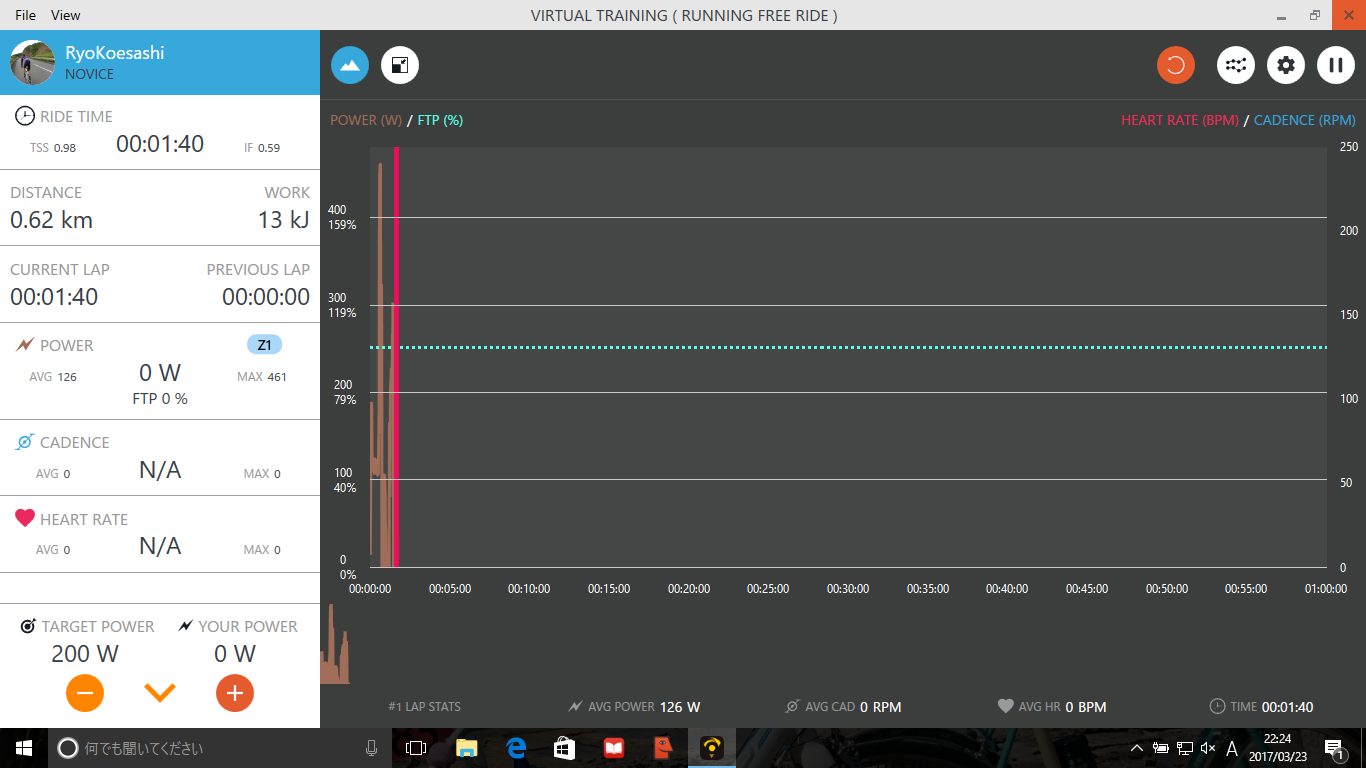
Task: Click the 00:01:40 ride time value
Action: pyautogui.click(x=160, y=144)
